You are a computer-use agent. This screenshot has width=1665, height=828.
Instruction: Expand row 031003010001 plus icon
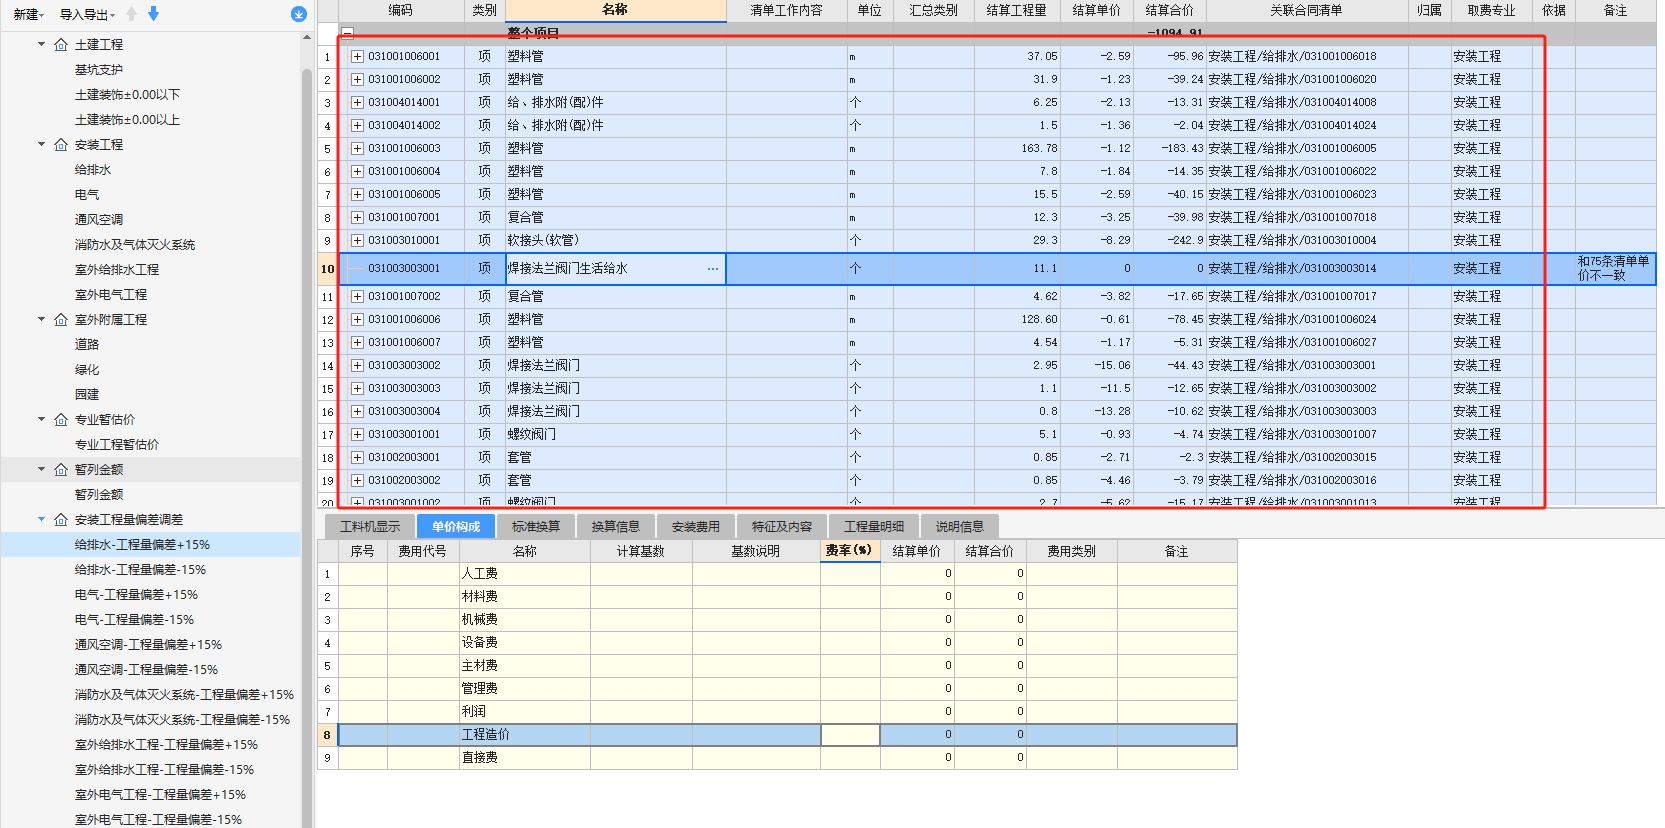tap(357, 240)
